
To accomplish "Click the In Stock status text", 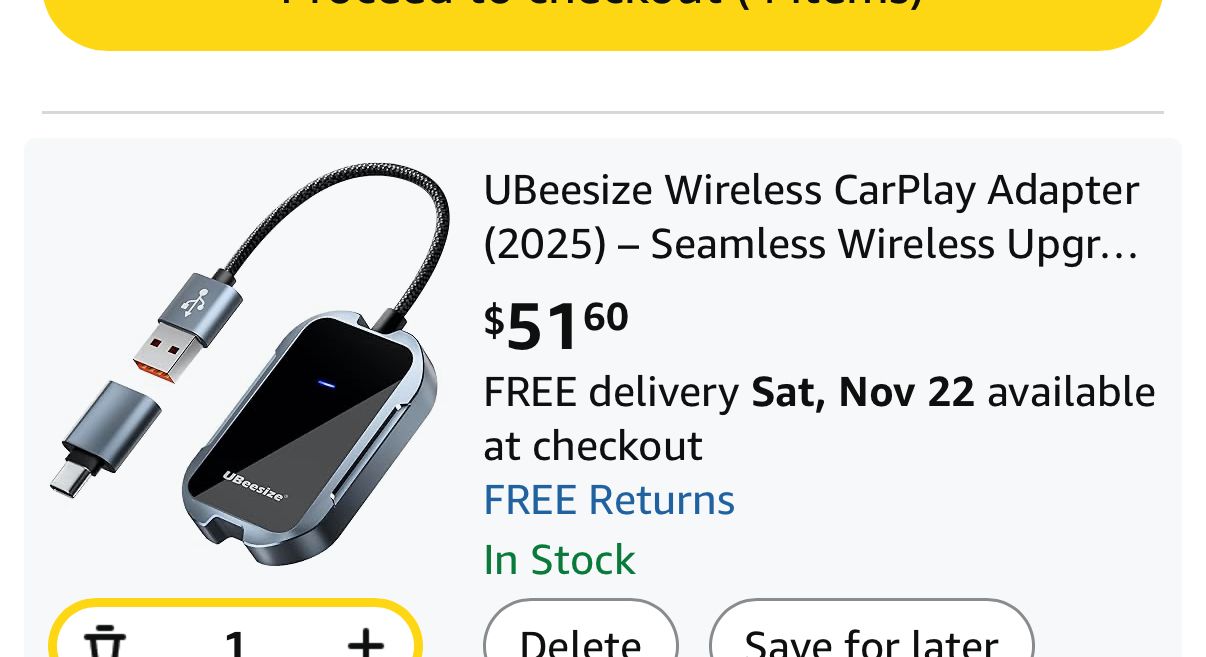I will [559, 560].
